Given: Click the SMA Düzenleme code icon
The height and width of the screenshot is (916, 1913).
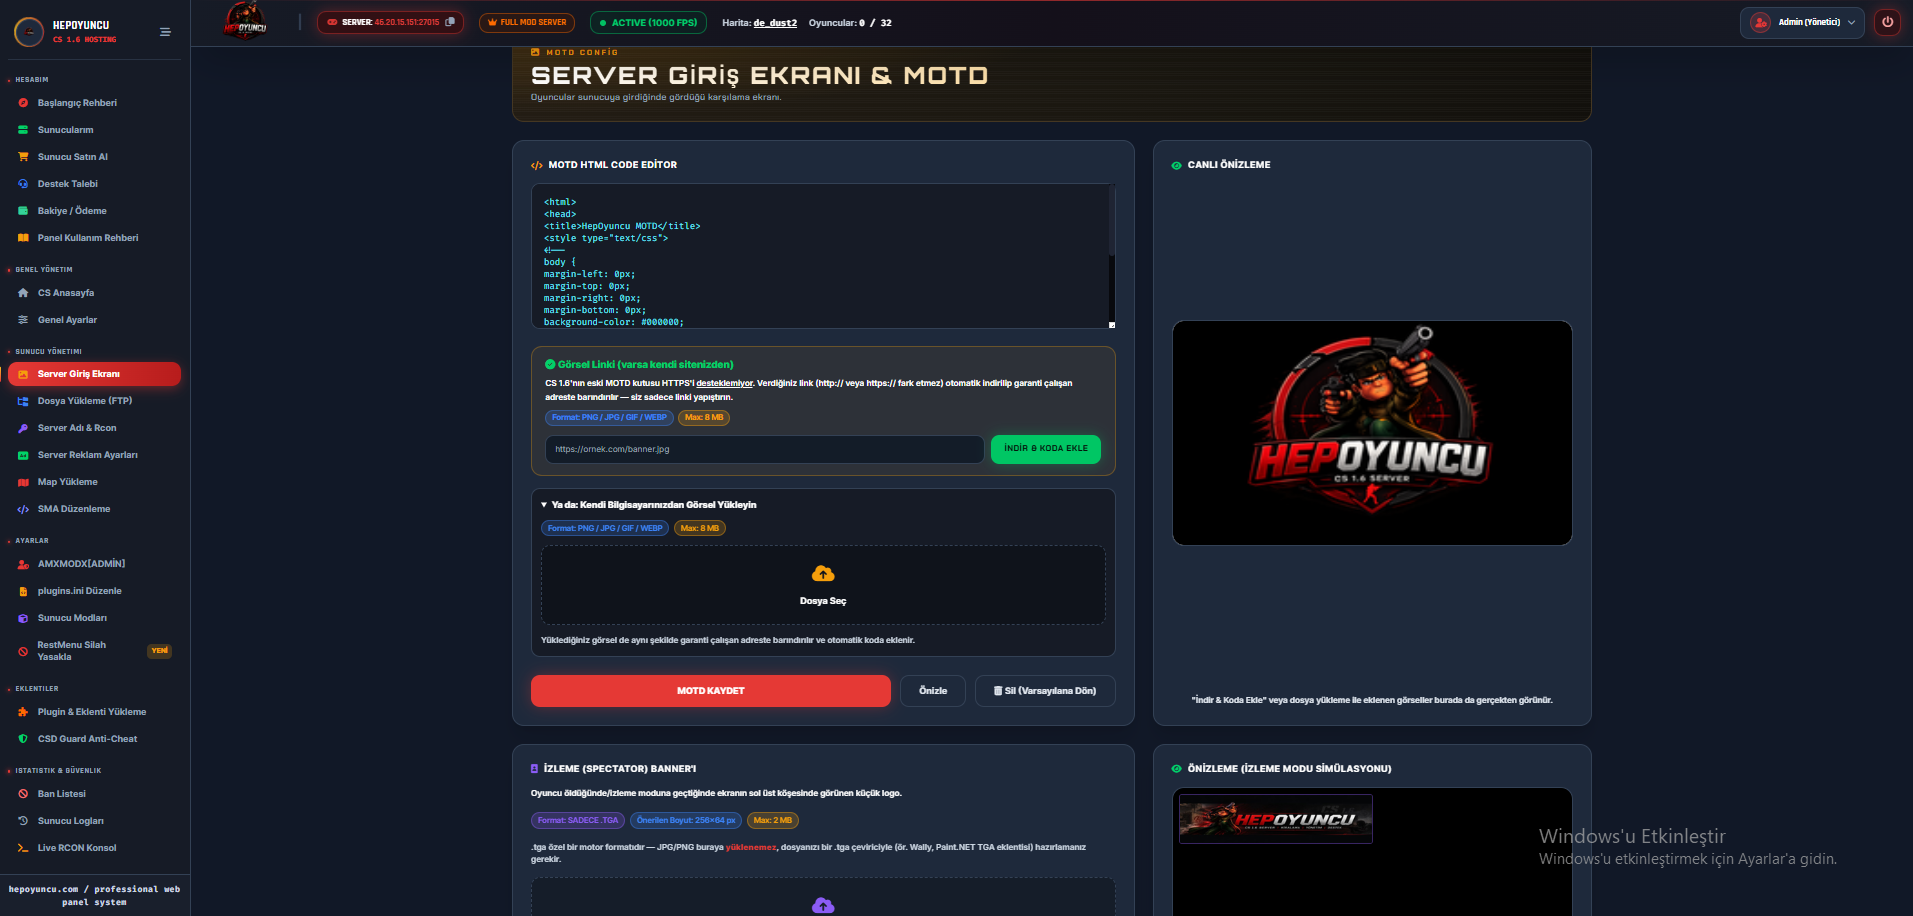Looking at the screenshot, I should coord(23,509).
